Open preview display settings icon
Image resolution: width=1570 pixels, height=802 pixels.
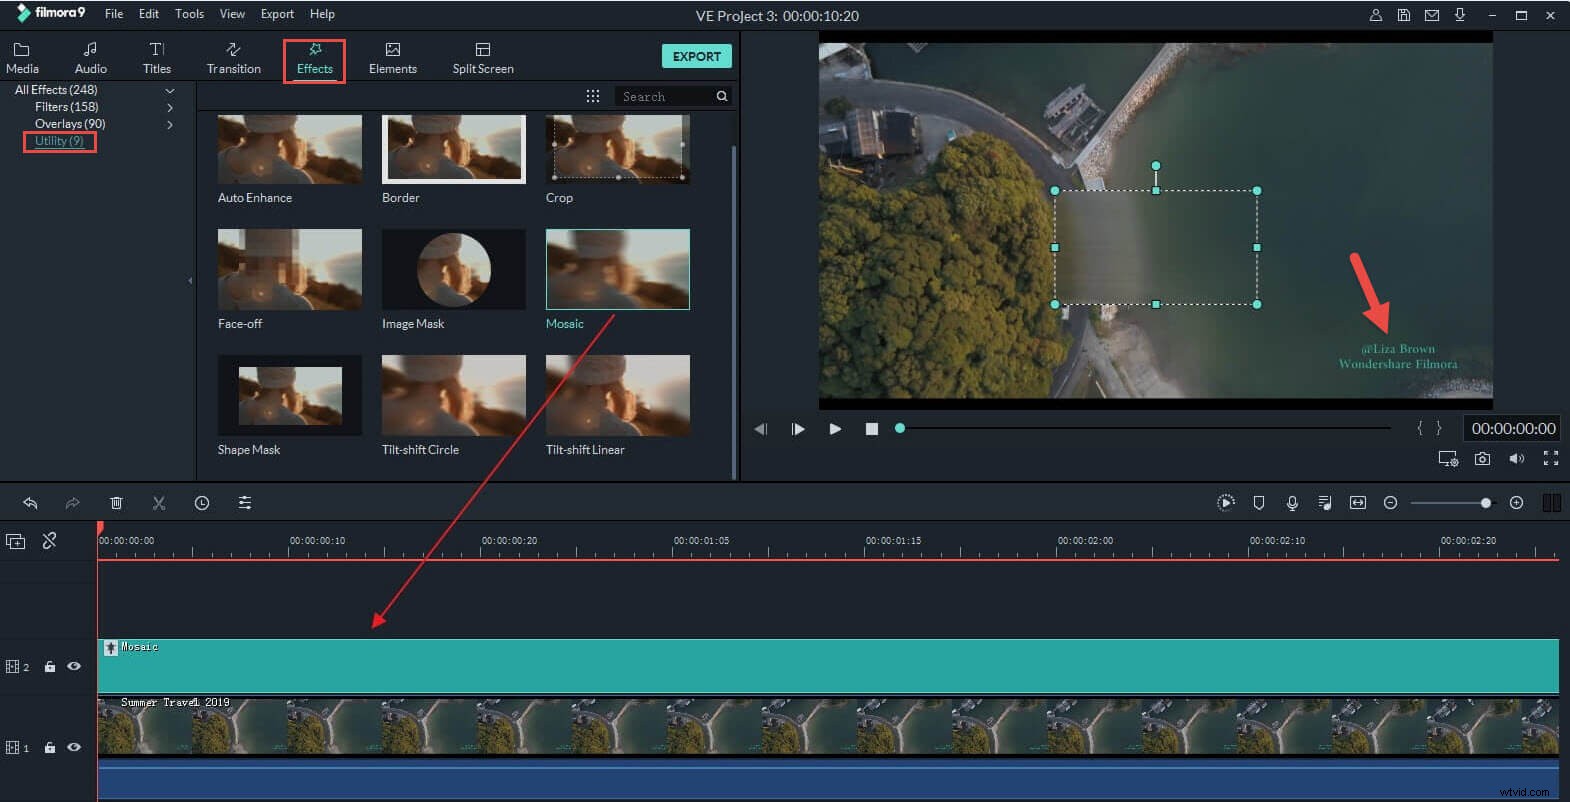click(x=1448, y=458)
